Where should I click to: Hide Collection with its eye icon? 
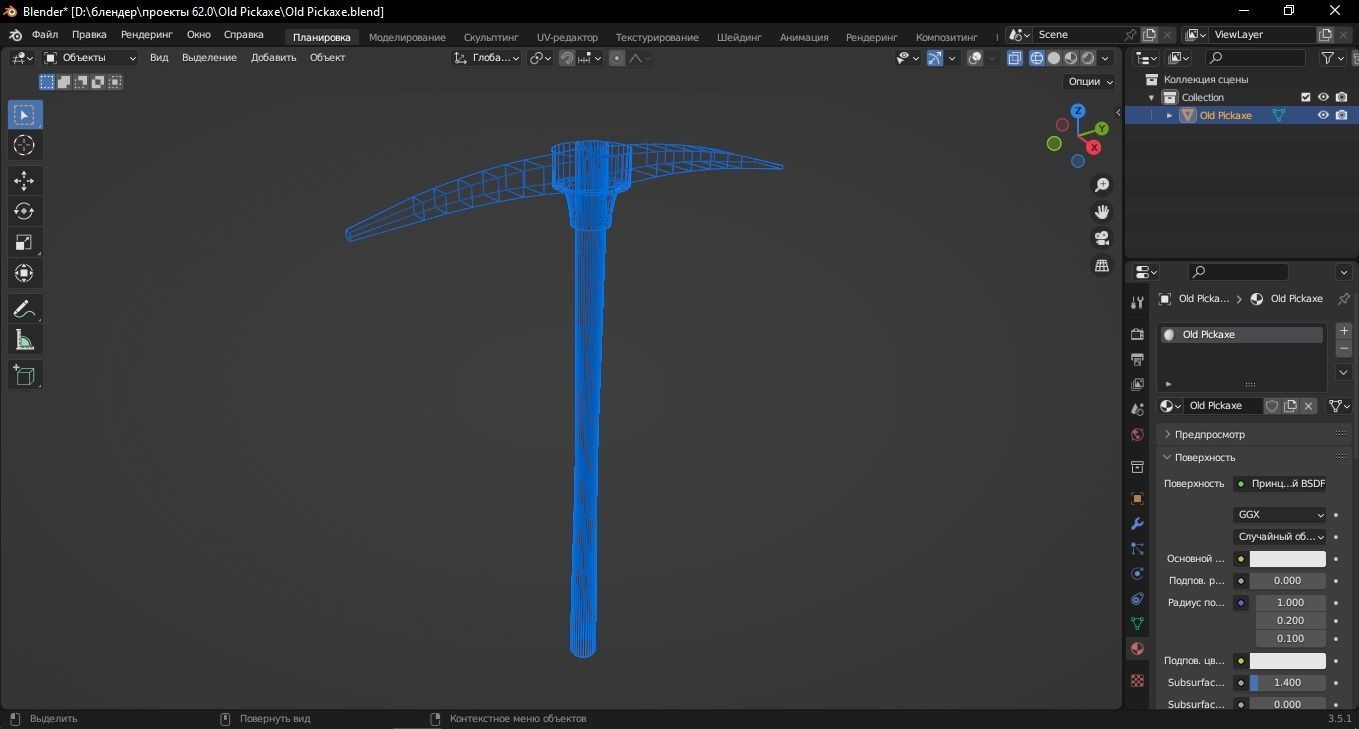click(x=1323, y=97)
